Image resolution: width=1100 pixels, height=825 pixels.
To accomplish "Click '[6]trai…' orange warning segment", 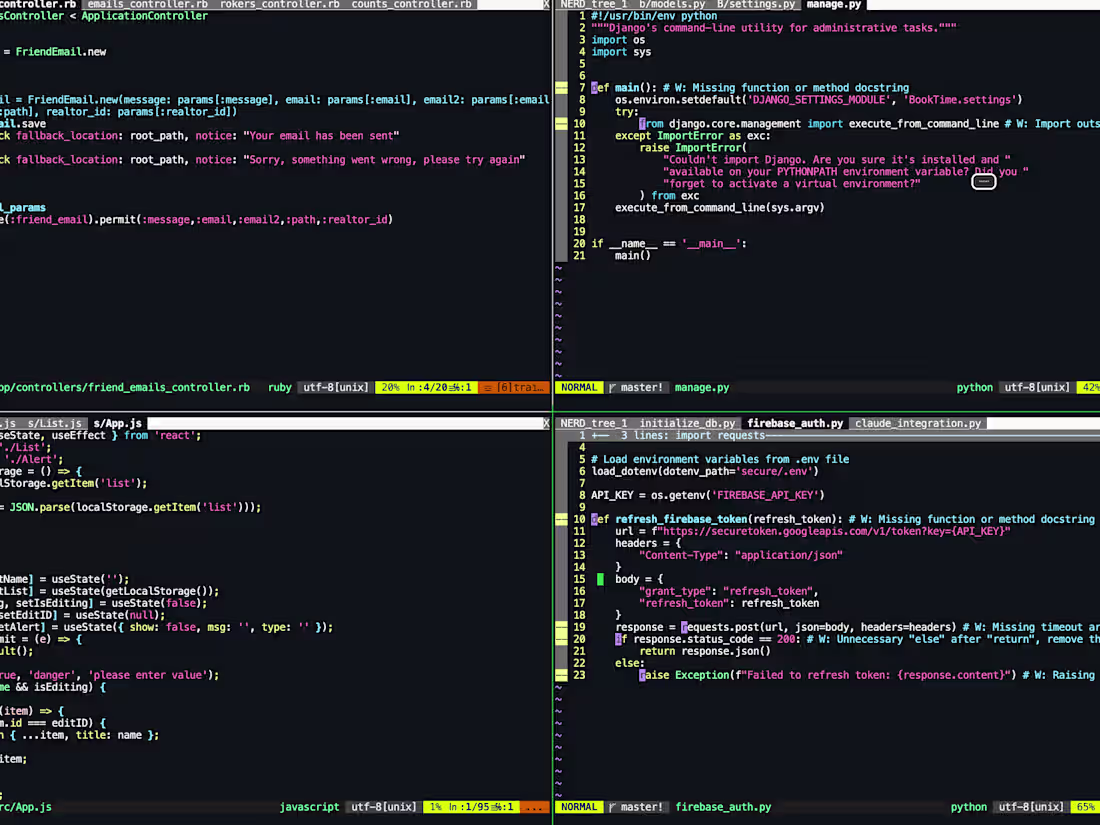I will tap(514, 387).
